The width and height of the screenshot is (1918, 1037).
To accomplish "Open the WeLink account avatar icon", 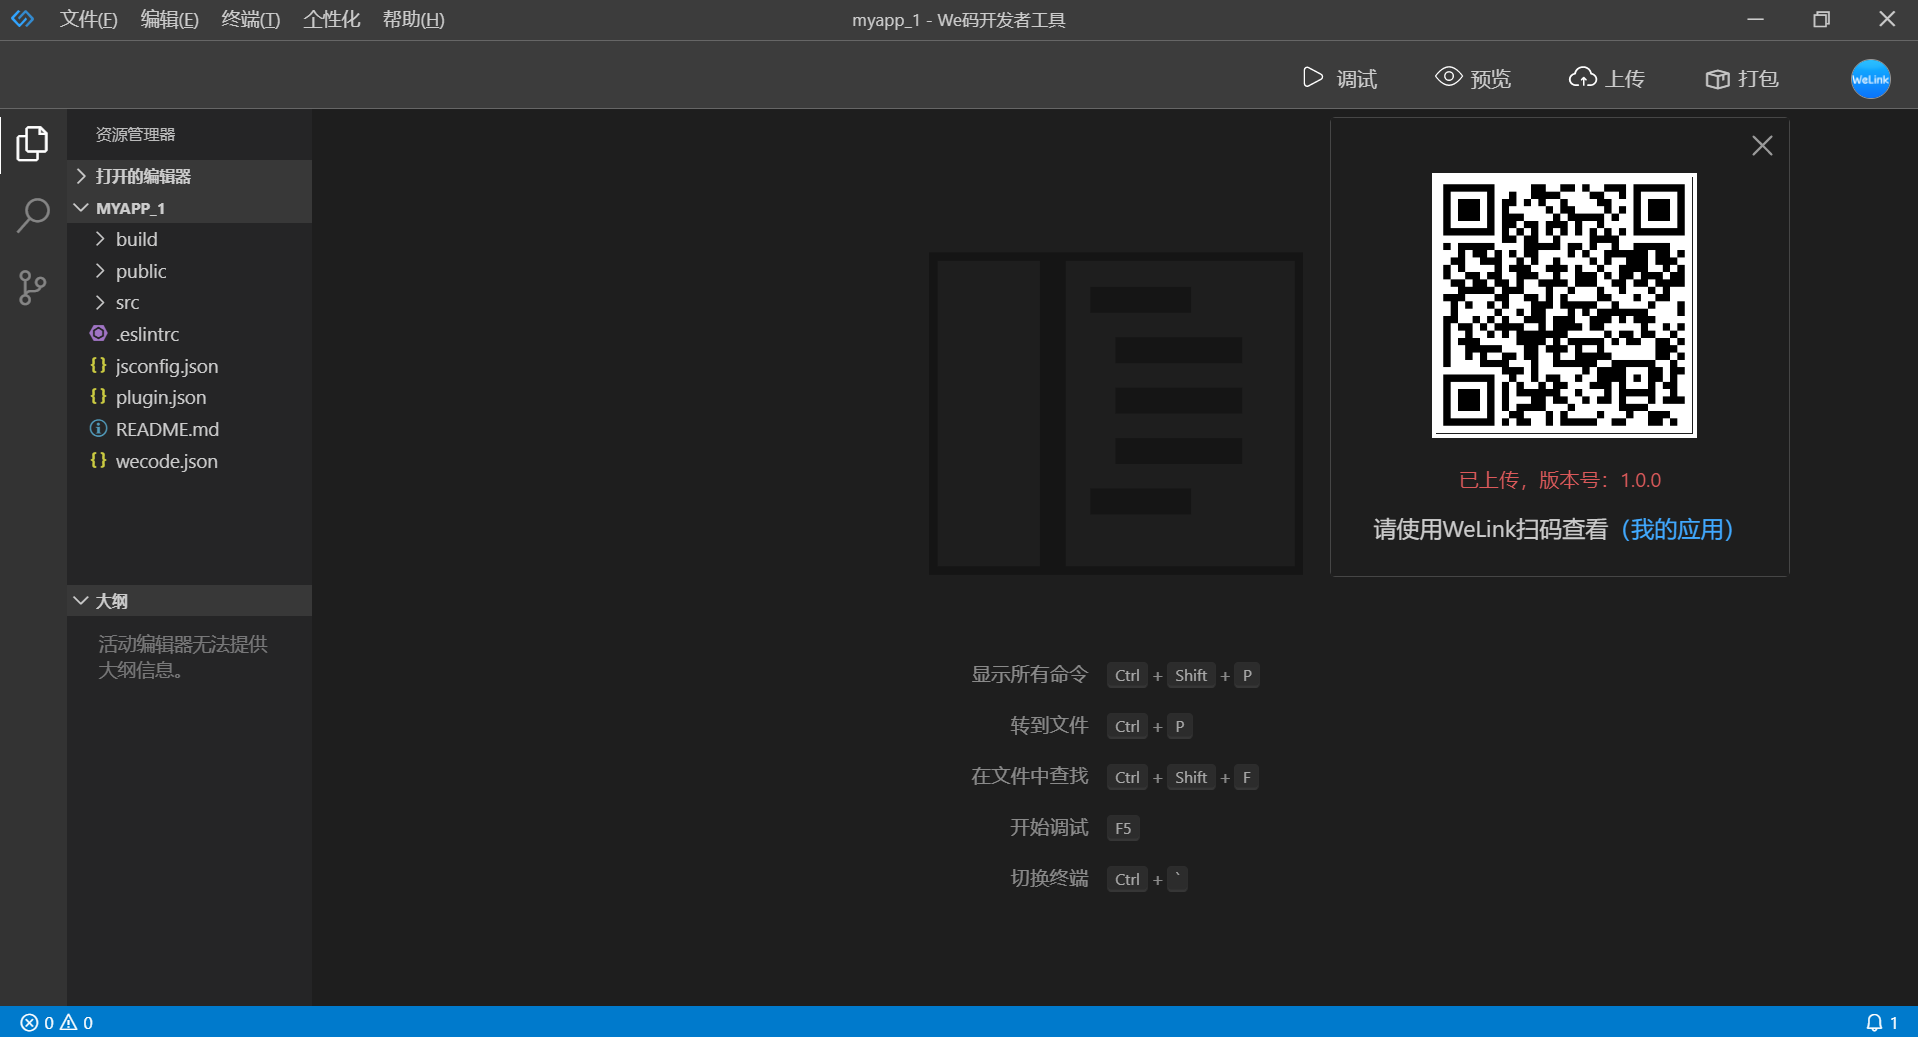I will [1869, 79].
